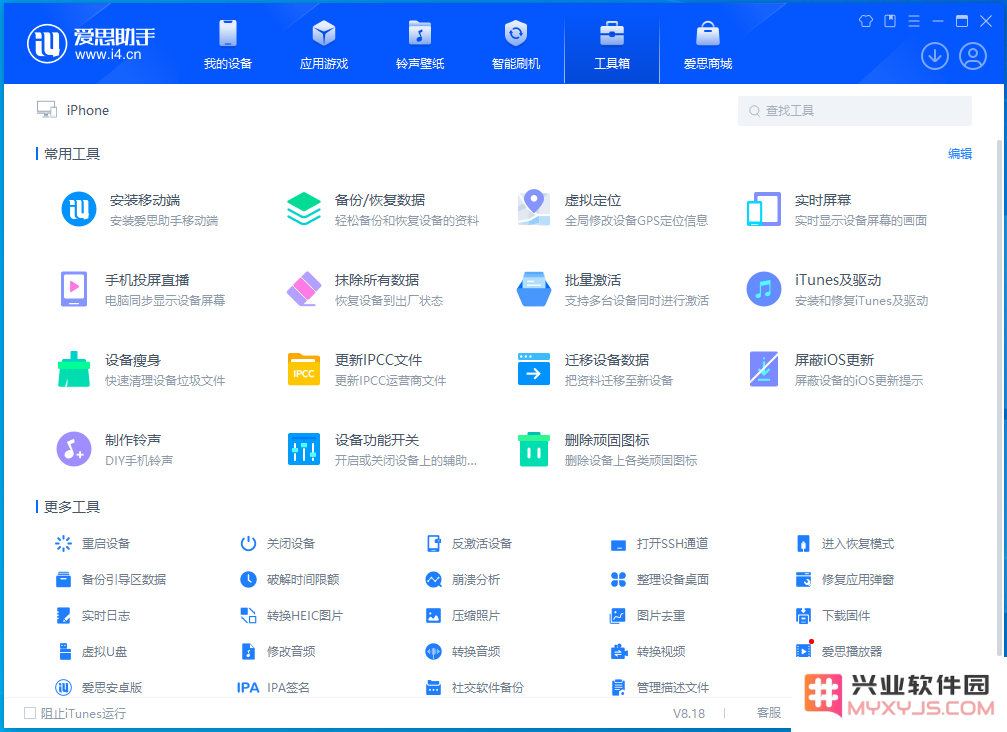
Task: Switch to the 我的设备 tab
Action: (228, 45)
